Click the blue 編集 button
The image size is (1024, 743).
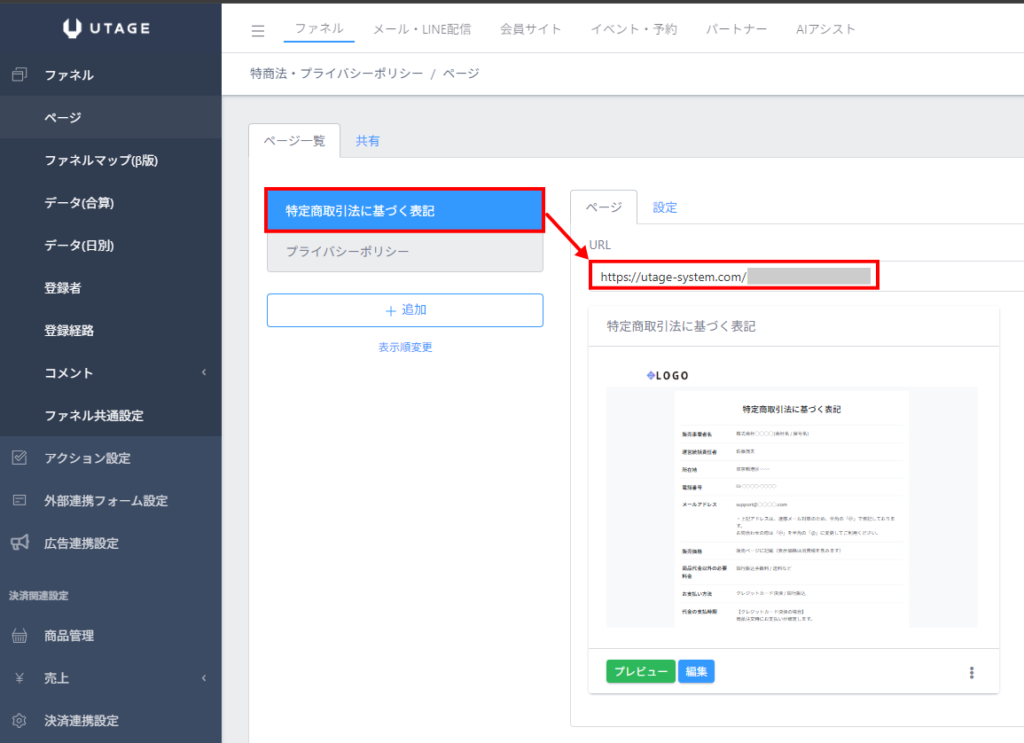pos(696,672)
